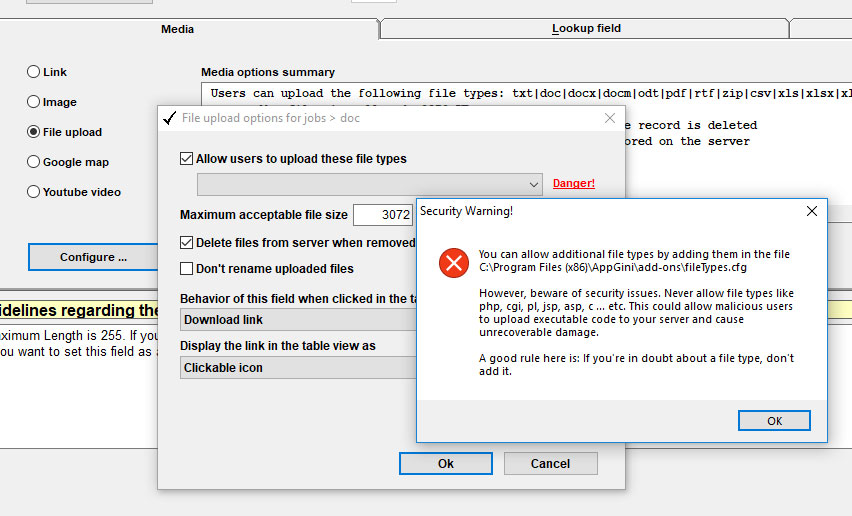Open the Clickable icon display dropdown
Image resolution: width=852 pixels, height=516 pixels.
point(298,368)
